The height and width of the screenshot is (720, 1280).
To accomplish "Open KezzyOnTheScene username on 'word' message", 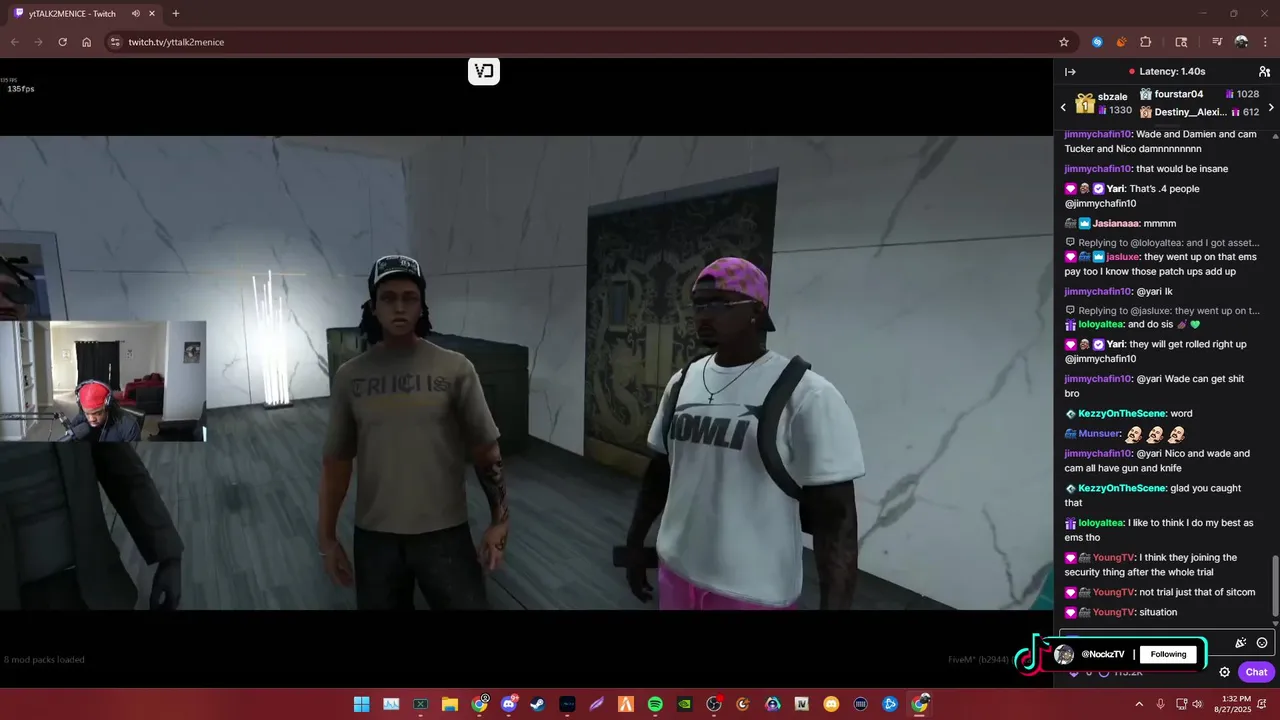I will tap(1122, 414).
